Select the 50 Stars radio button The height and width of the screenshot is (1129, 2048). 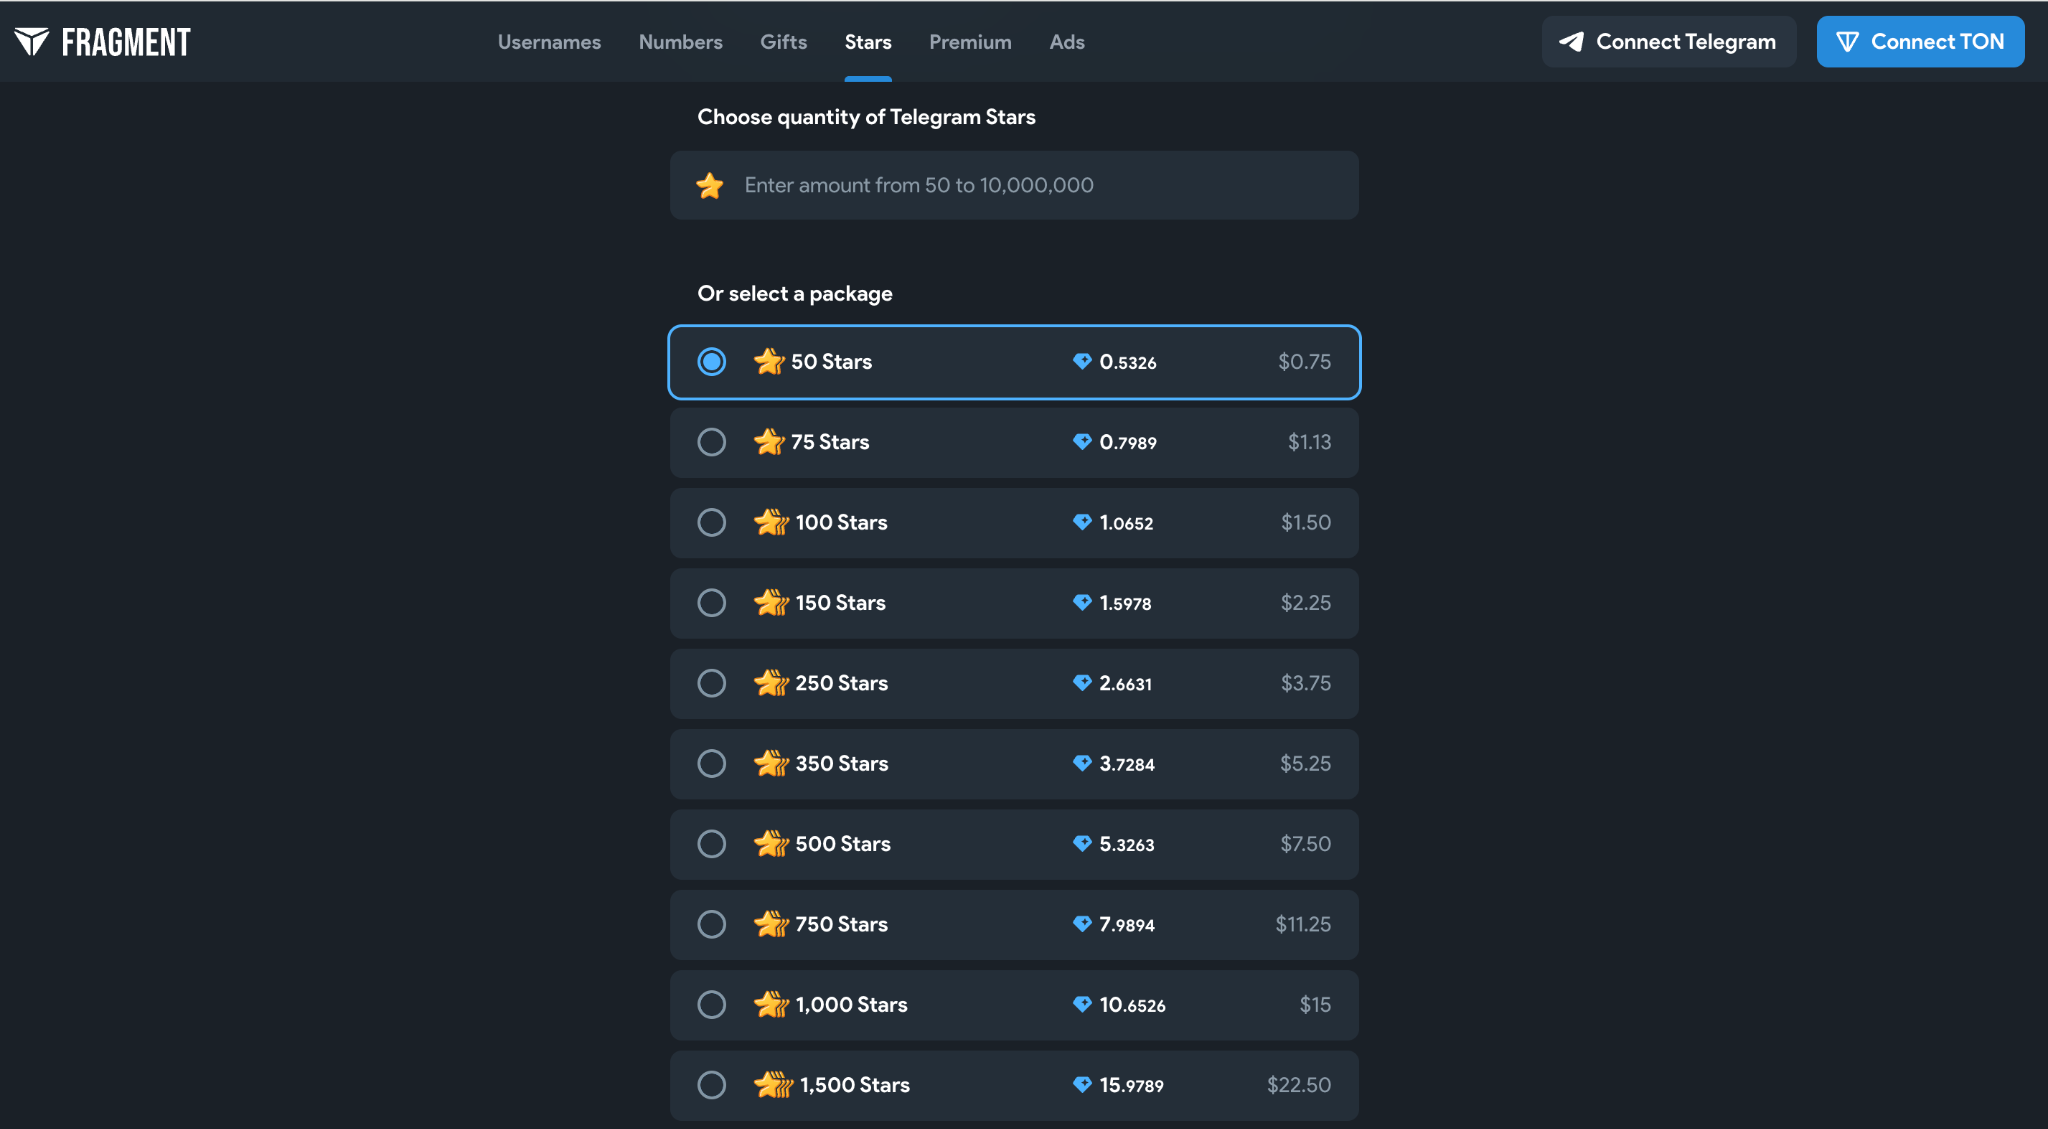(x=711, y=361)
